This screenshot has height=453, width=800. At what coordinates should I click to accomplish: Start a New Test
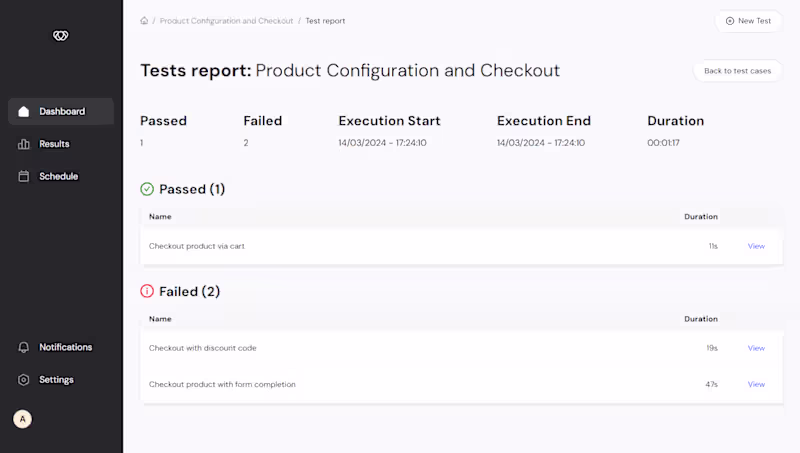[748, 21]
